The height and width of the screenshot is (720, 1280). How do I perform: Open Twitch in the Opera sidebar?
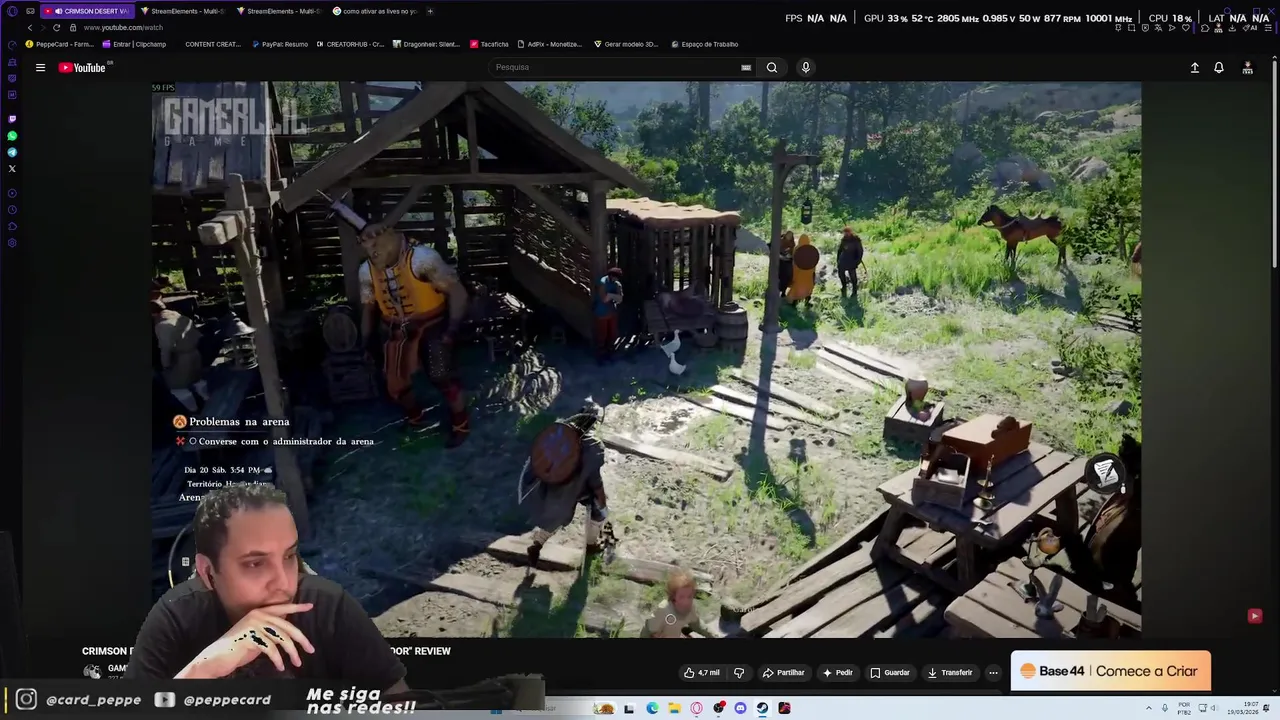pyautogui.click(x=12, y=119)
